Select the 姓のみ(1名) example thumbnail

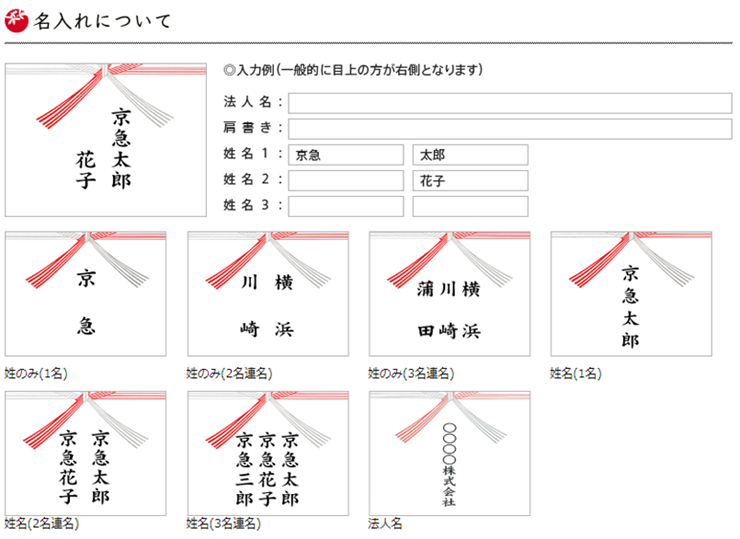pyautogui.click(x=86, y=294)
